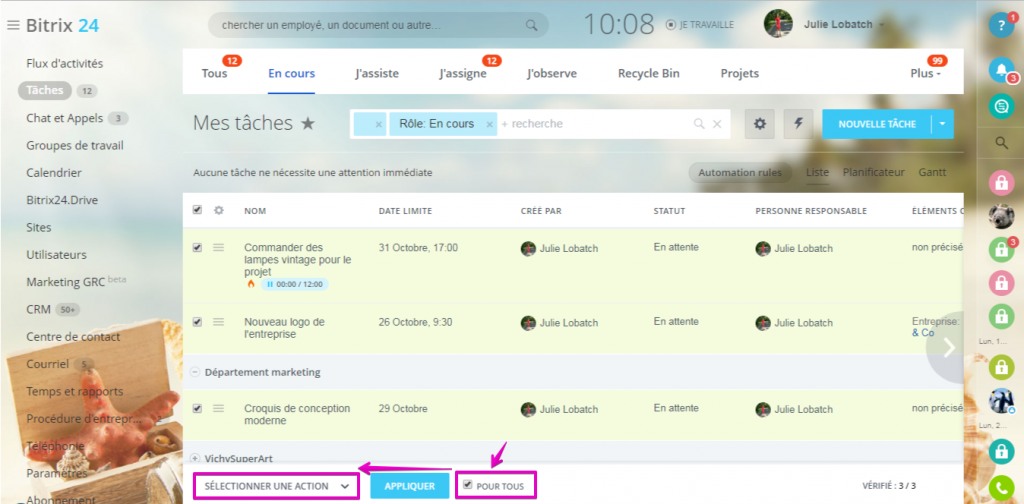The width and height of the screenshot is (1024, 504).
Task: Switch to the Tous tab
Action: [214, 74]
